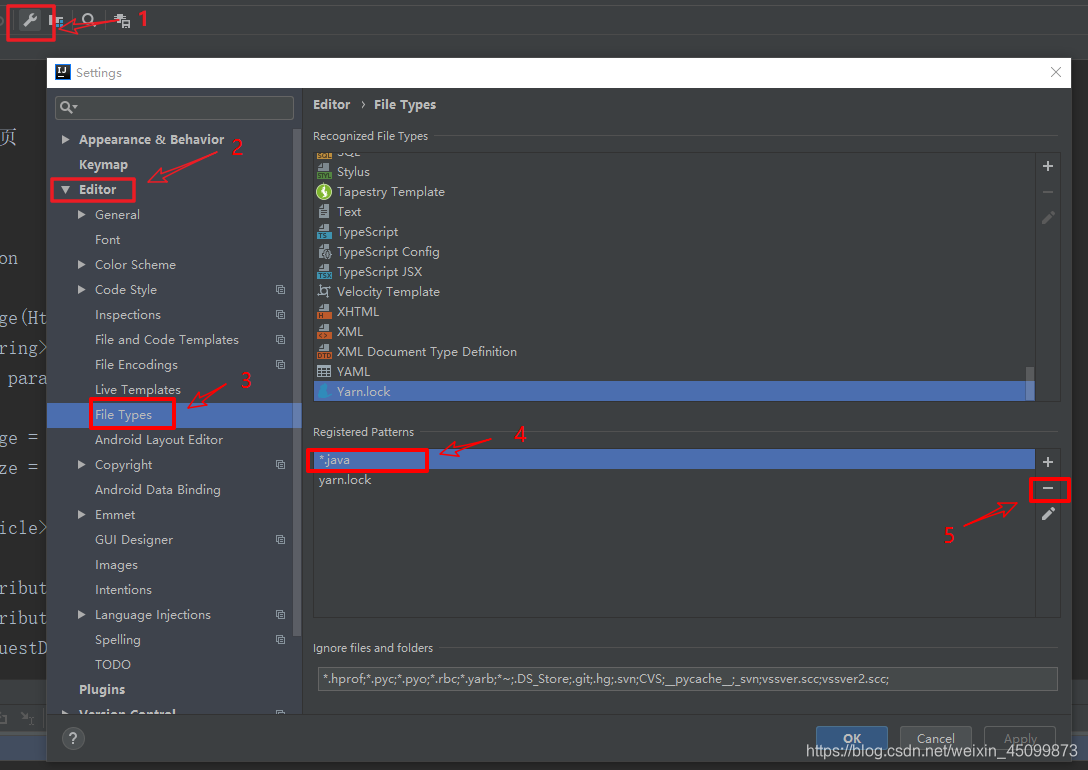Image resolution: width=1088 pixels, height=770 pixels.
Task: Expand the Color Scheme subtree
Action: click(x=82, y=265)
